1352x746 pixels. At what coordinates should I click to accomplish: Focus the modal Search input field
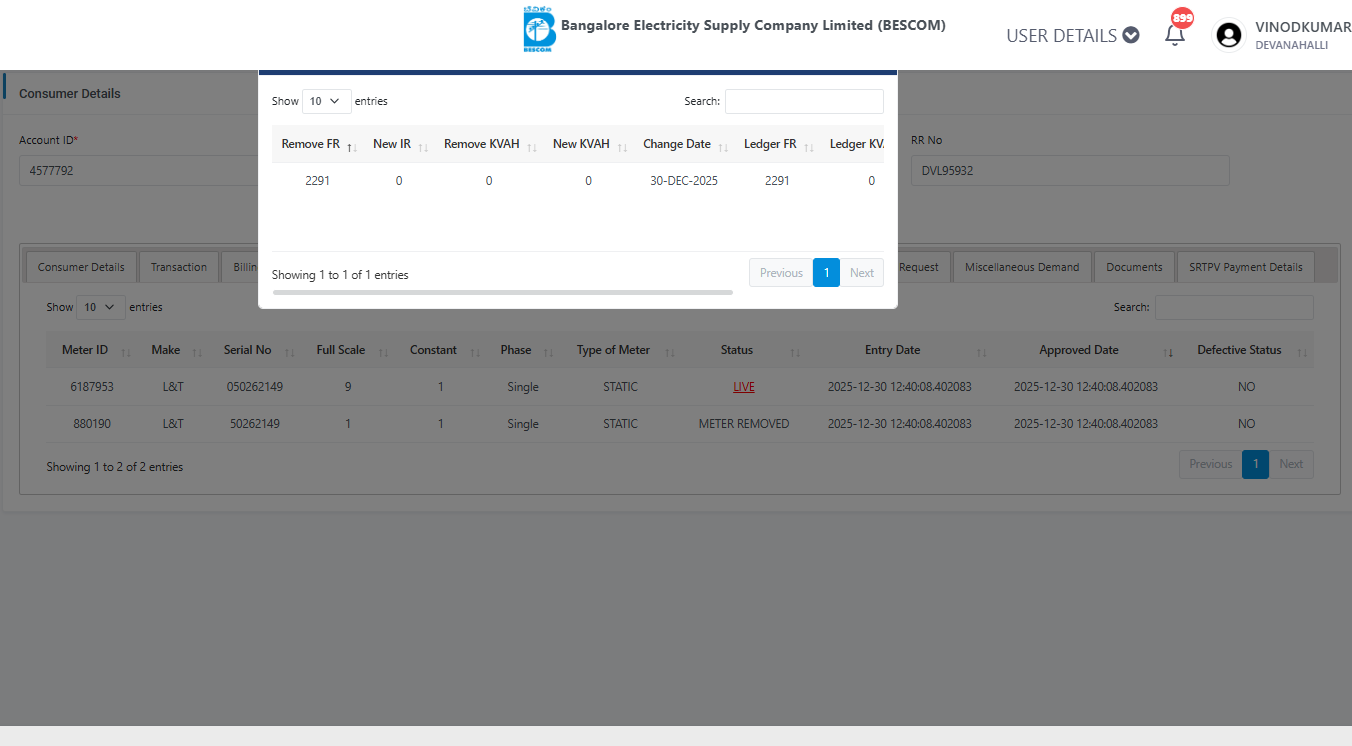click(804, 101)
